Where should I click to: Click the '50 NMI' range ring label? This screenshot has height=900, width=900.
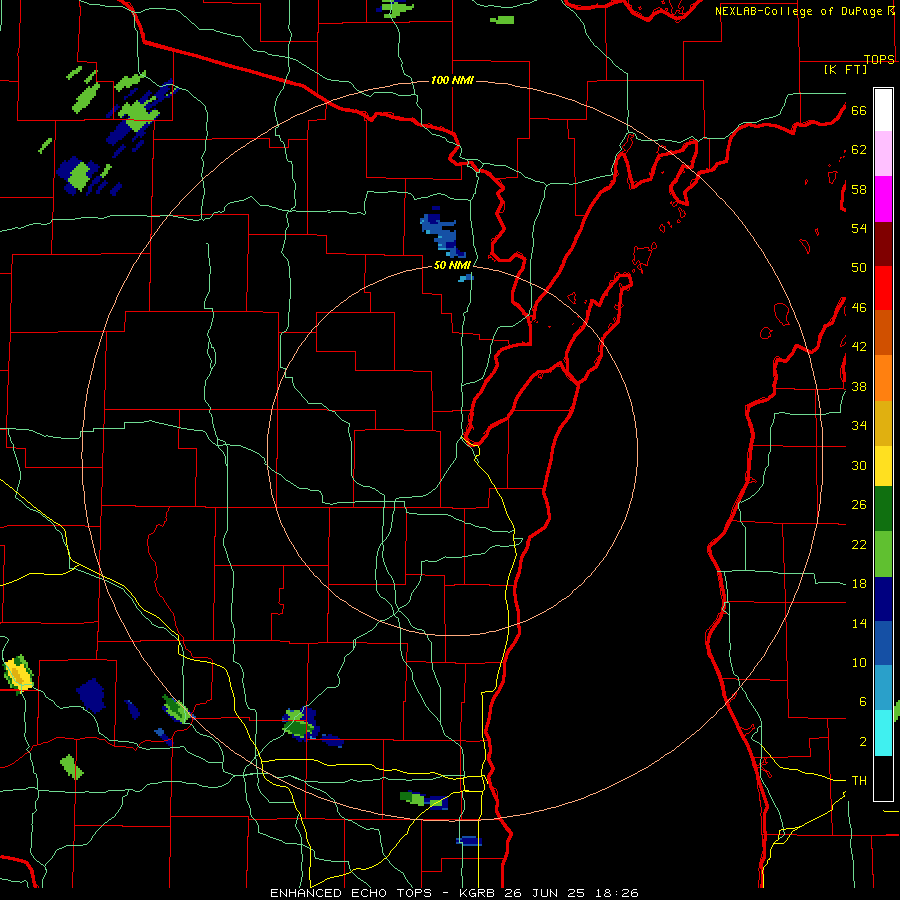coord(452,265)
